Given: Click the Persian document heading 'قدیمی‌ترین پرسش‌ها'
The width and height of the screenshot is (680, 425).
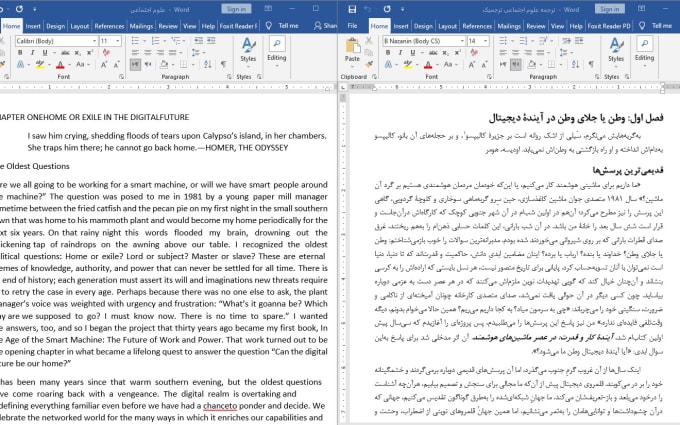Looking at the screenshot, I should pyautogui.click(x=628, y=170).
